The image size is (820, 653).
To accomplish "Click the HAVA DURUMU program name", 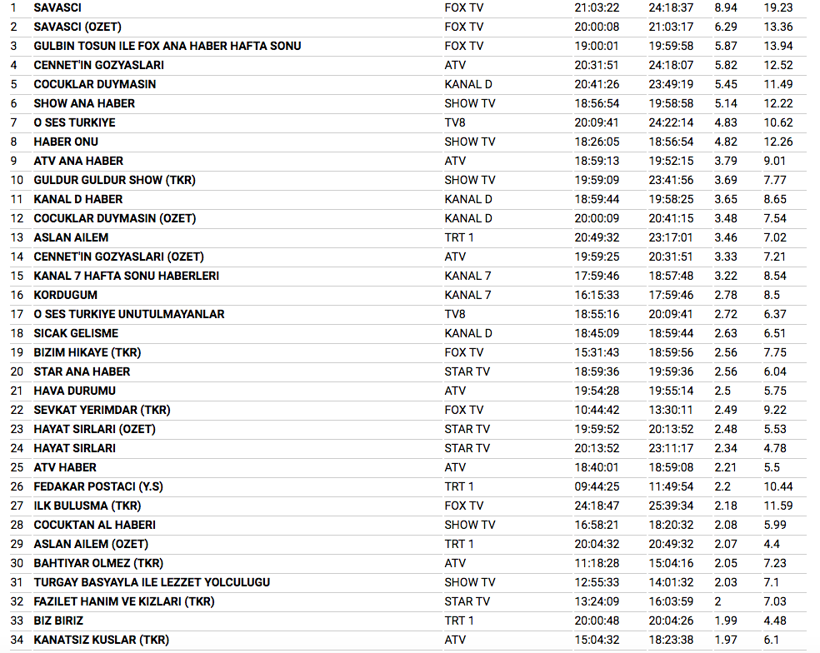I will tap(75, 391).
